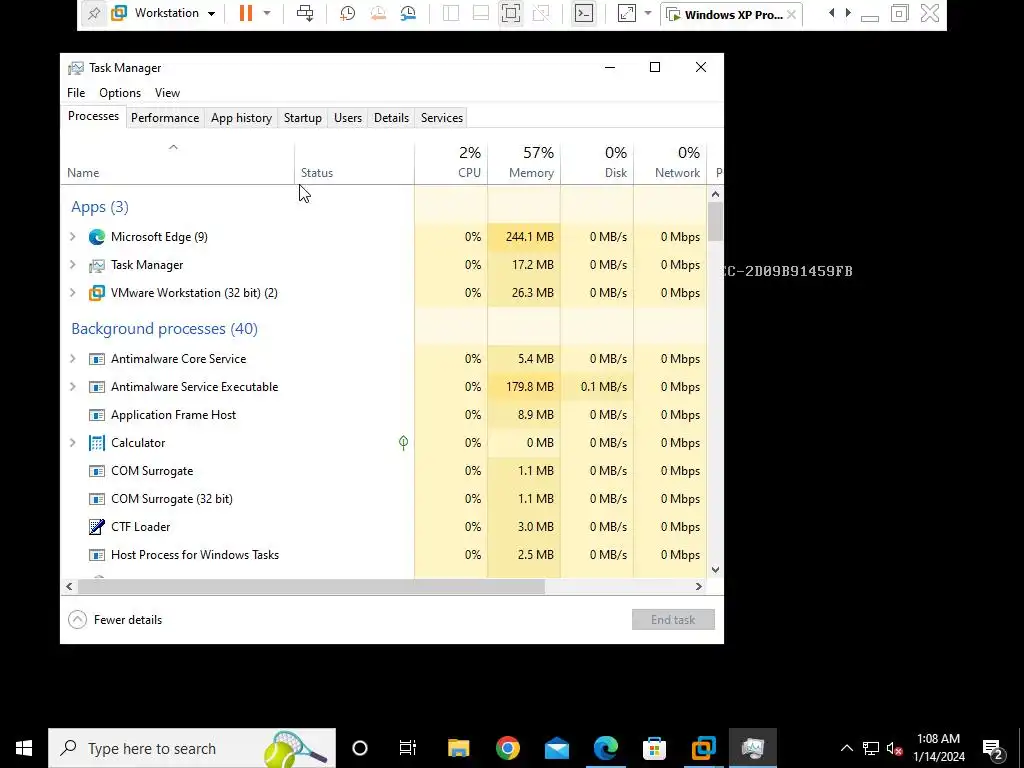Click the take snapshot clock icon
Viewport: 1024px width, 768px height.
tap(347, 13)
